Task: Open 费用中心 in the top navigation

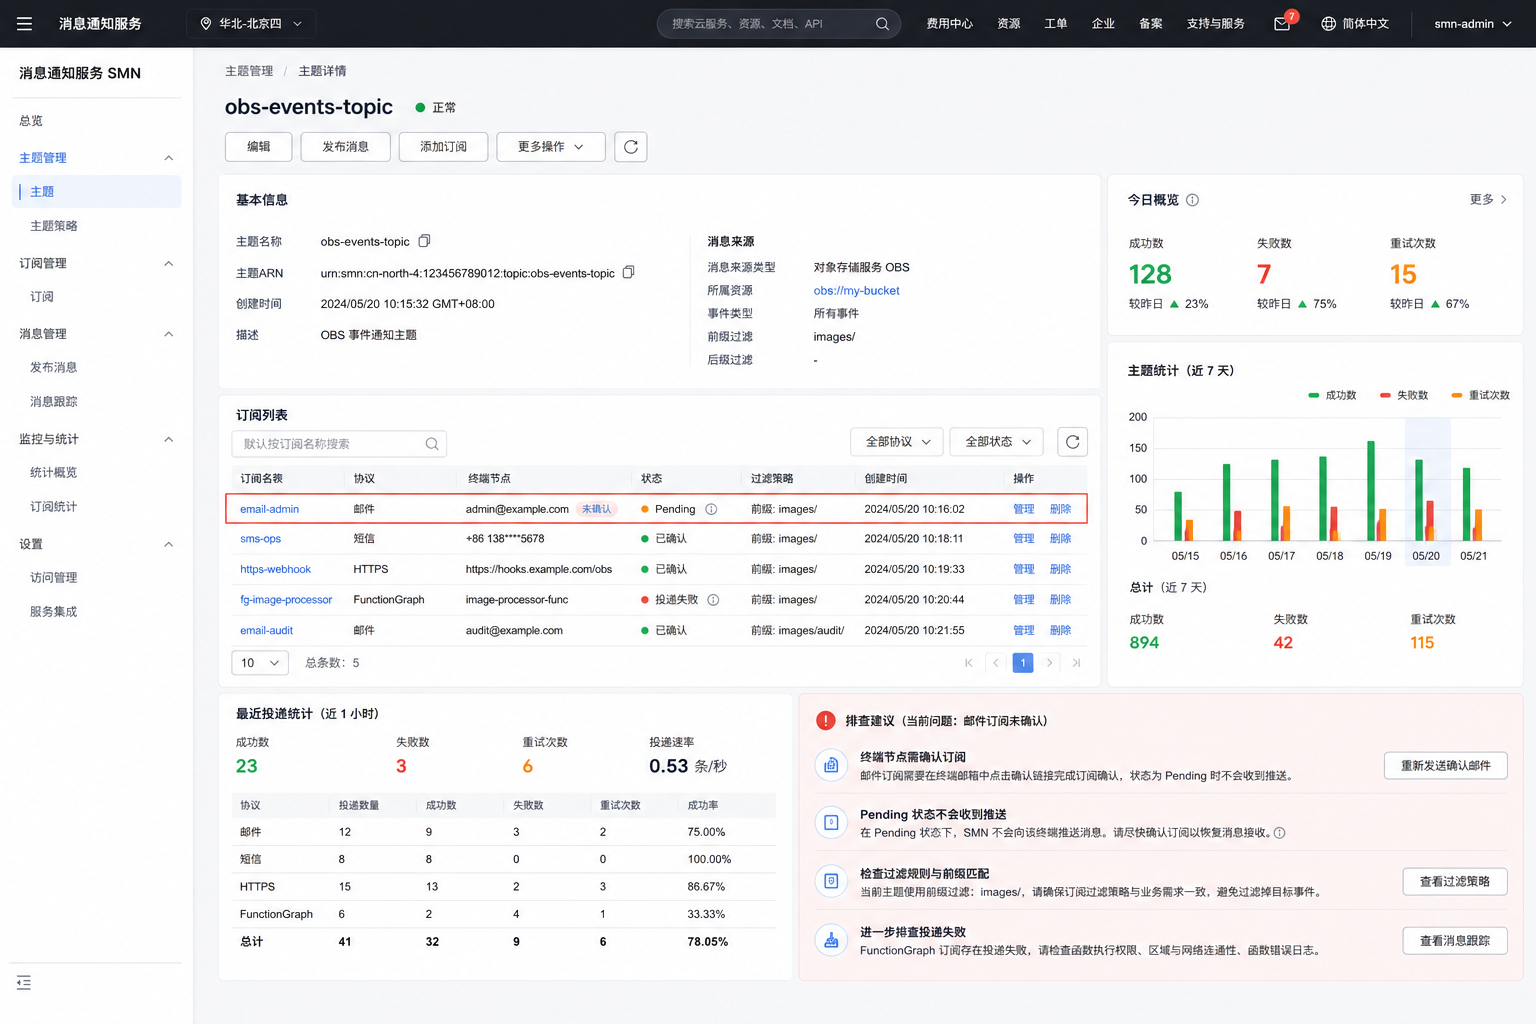Action: click(x=949, y=24)
